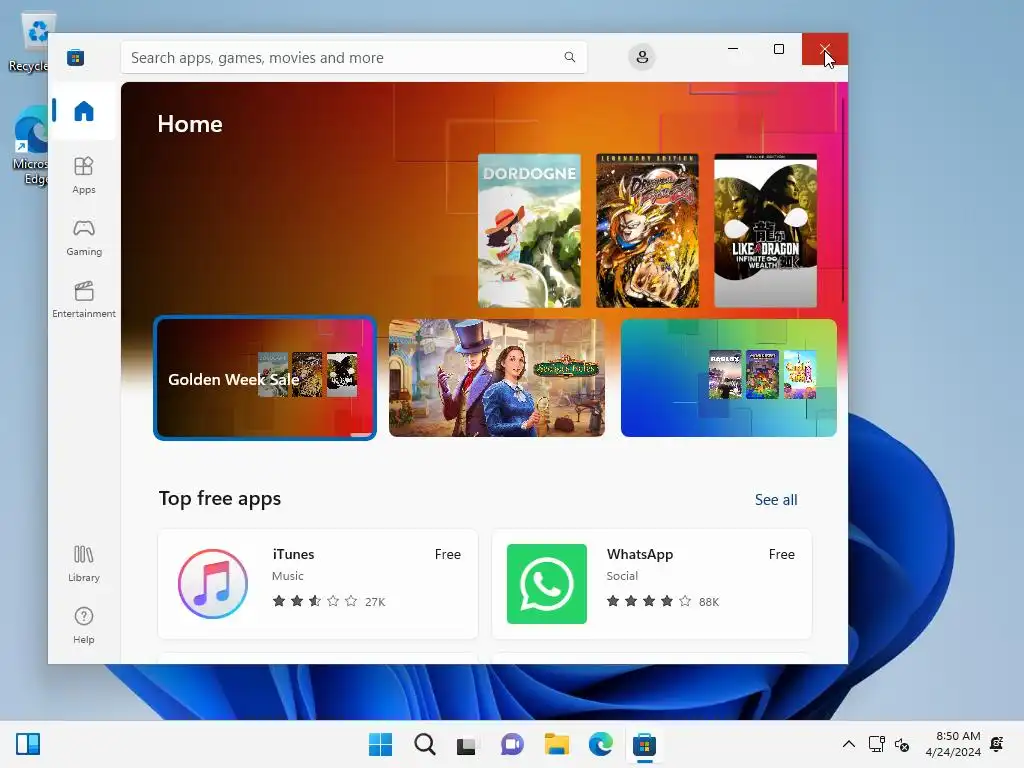1024x768 pixels.
Task: Click the Free label on WhatsApp card
Action: point(781,554)
